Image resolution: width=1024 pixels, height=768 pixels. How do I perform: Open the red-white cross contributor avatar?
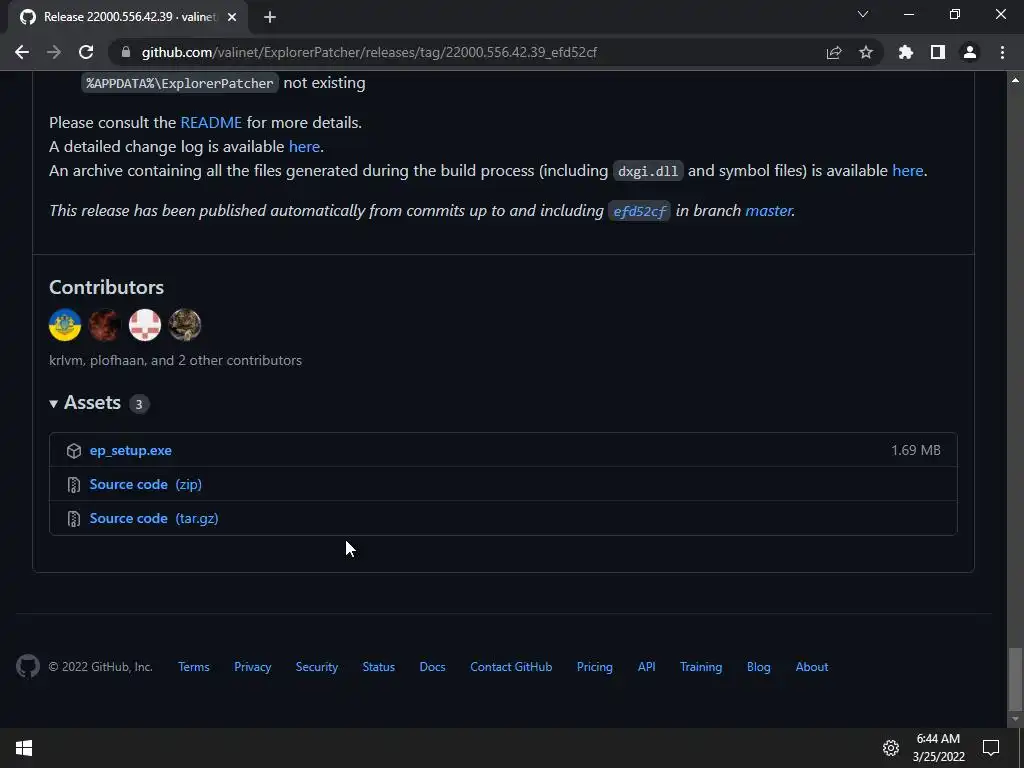tap(144, 325)
